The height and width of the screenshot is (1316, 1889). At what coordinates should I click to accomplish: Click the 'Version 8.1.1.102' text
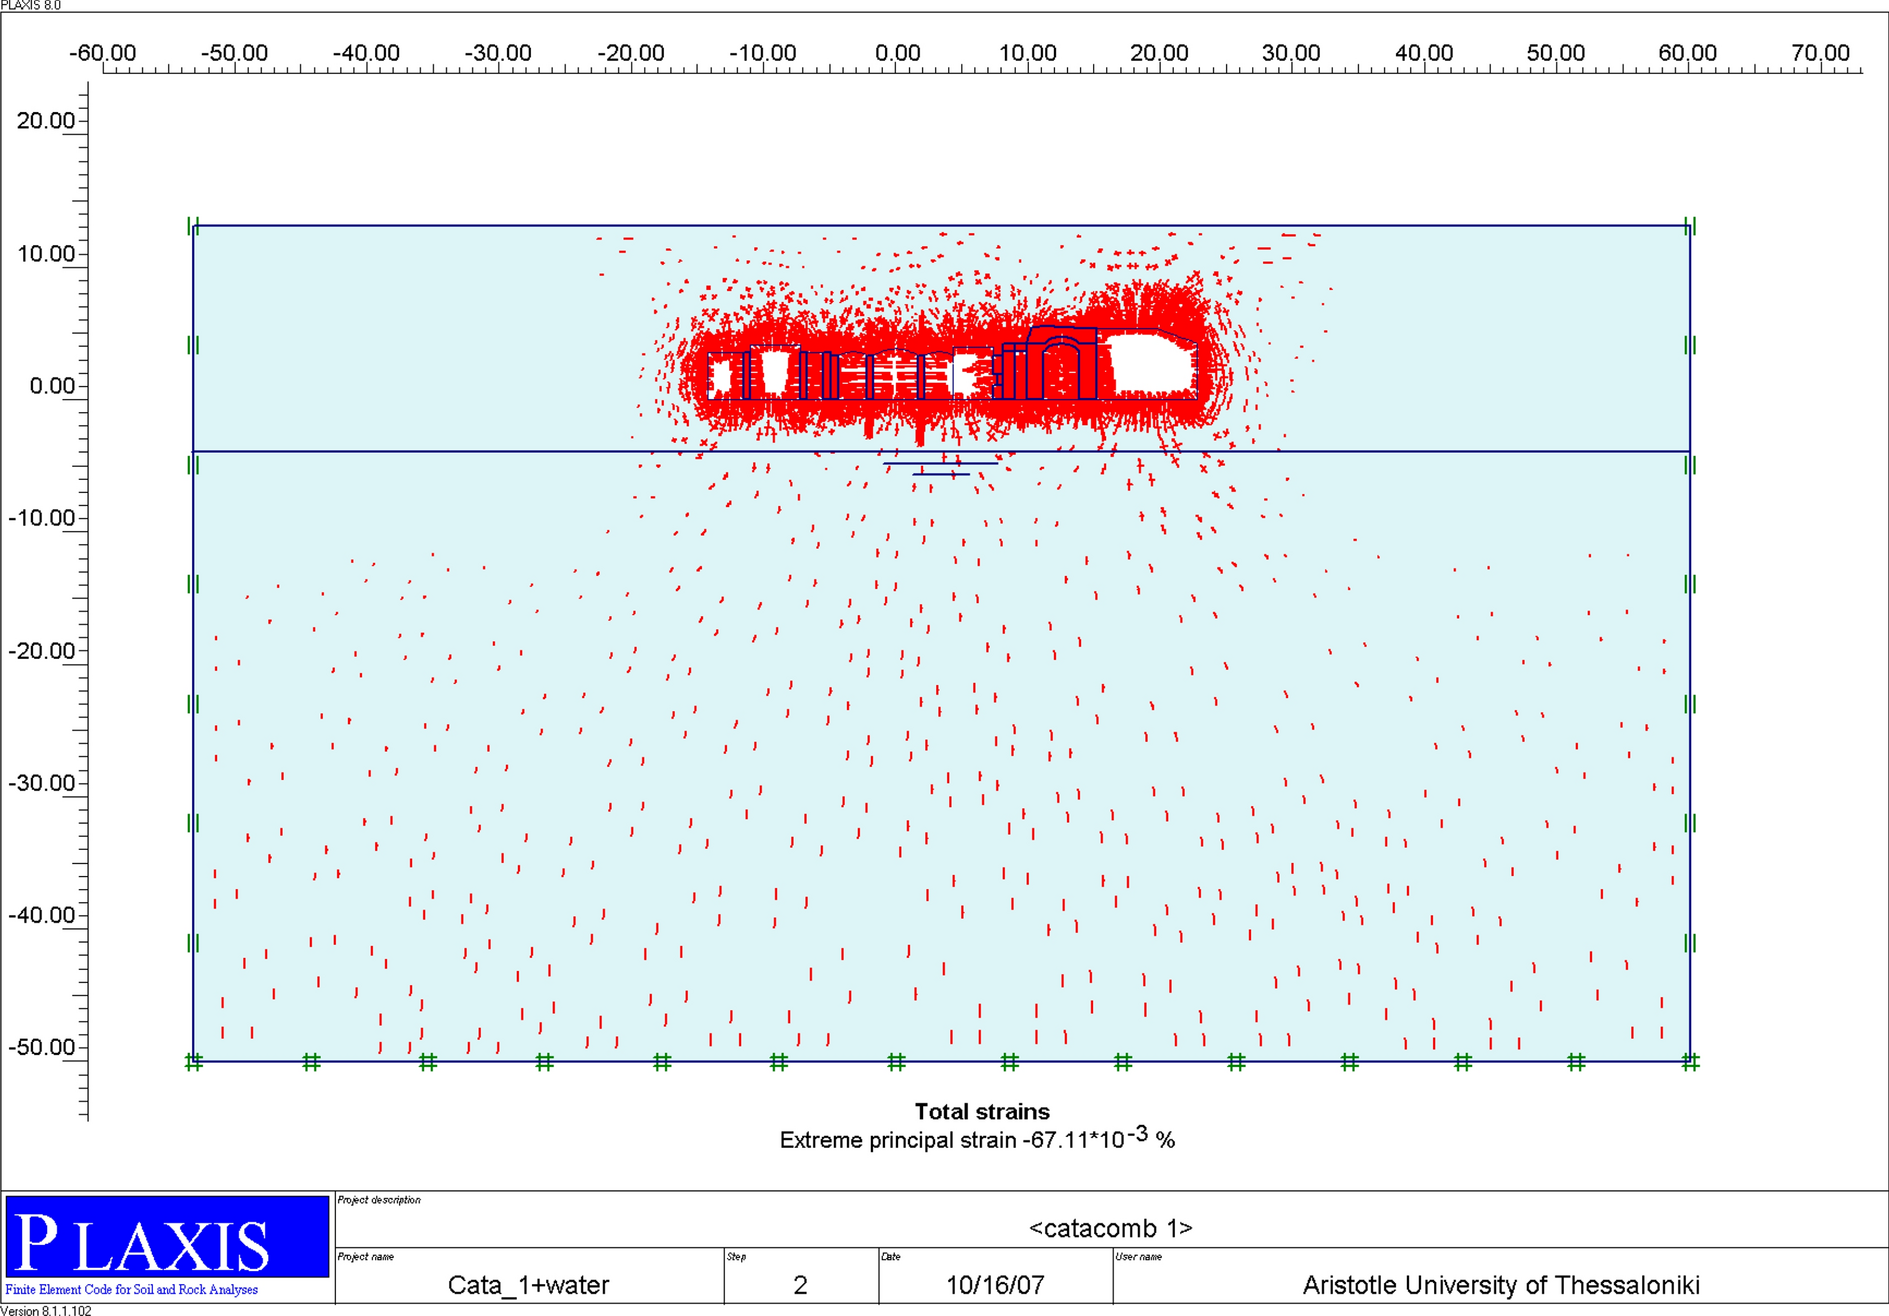click(46, 1310)
